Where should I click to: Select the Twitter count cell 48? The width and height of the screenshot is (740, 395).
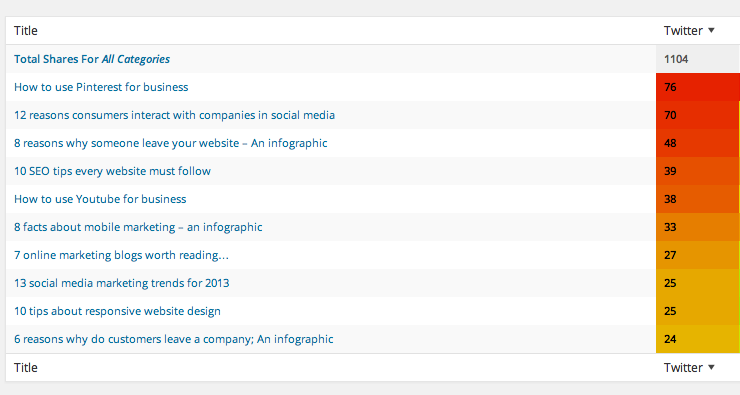[x=698, y=143]
